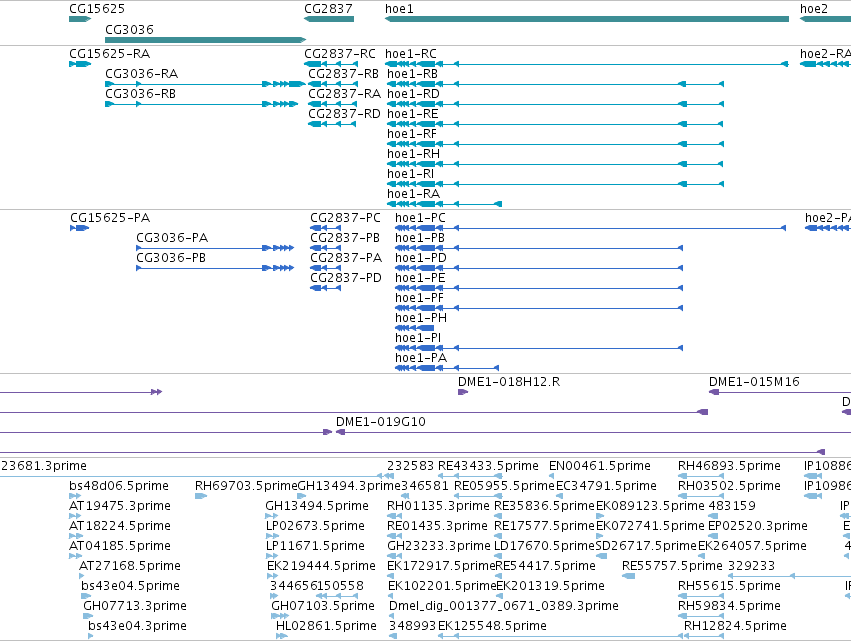Select the RE43433.5prime EST label

(x=488, y=466)
